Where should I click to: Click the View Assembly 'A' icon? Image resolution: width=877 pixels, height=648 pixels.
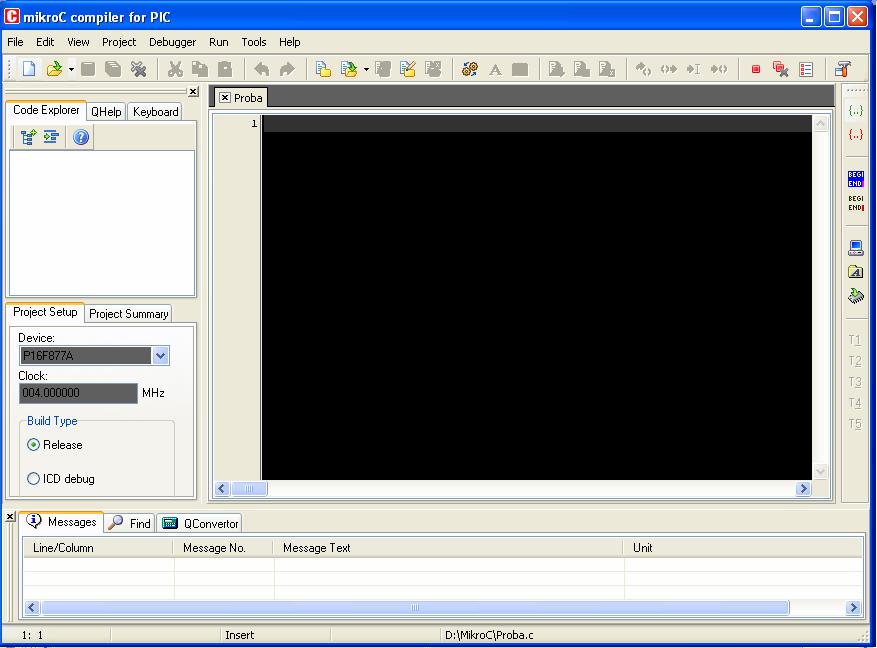(x=495, y=69)
